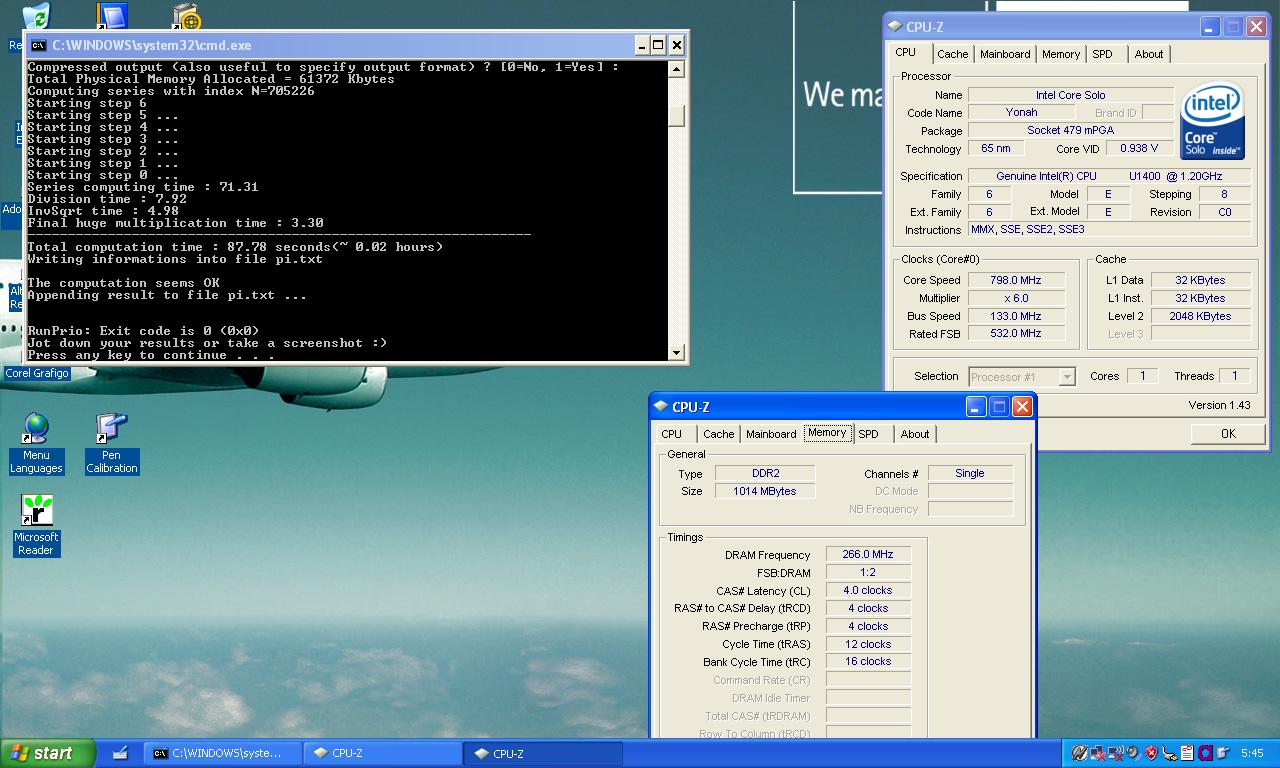Click the DRAM Frequency value 266.0 MHz
1280x768 pixels.
868,554
